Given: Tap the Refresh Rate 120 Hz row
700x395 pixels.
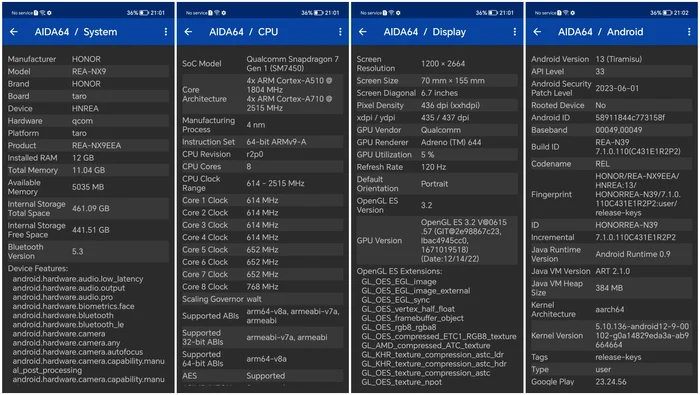Looking at the screenshot, I should tap(437, 167).
